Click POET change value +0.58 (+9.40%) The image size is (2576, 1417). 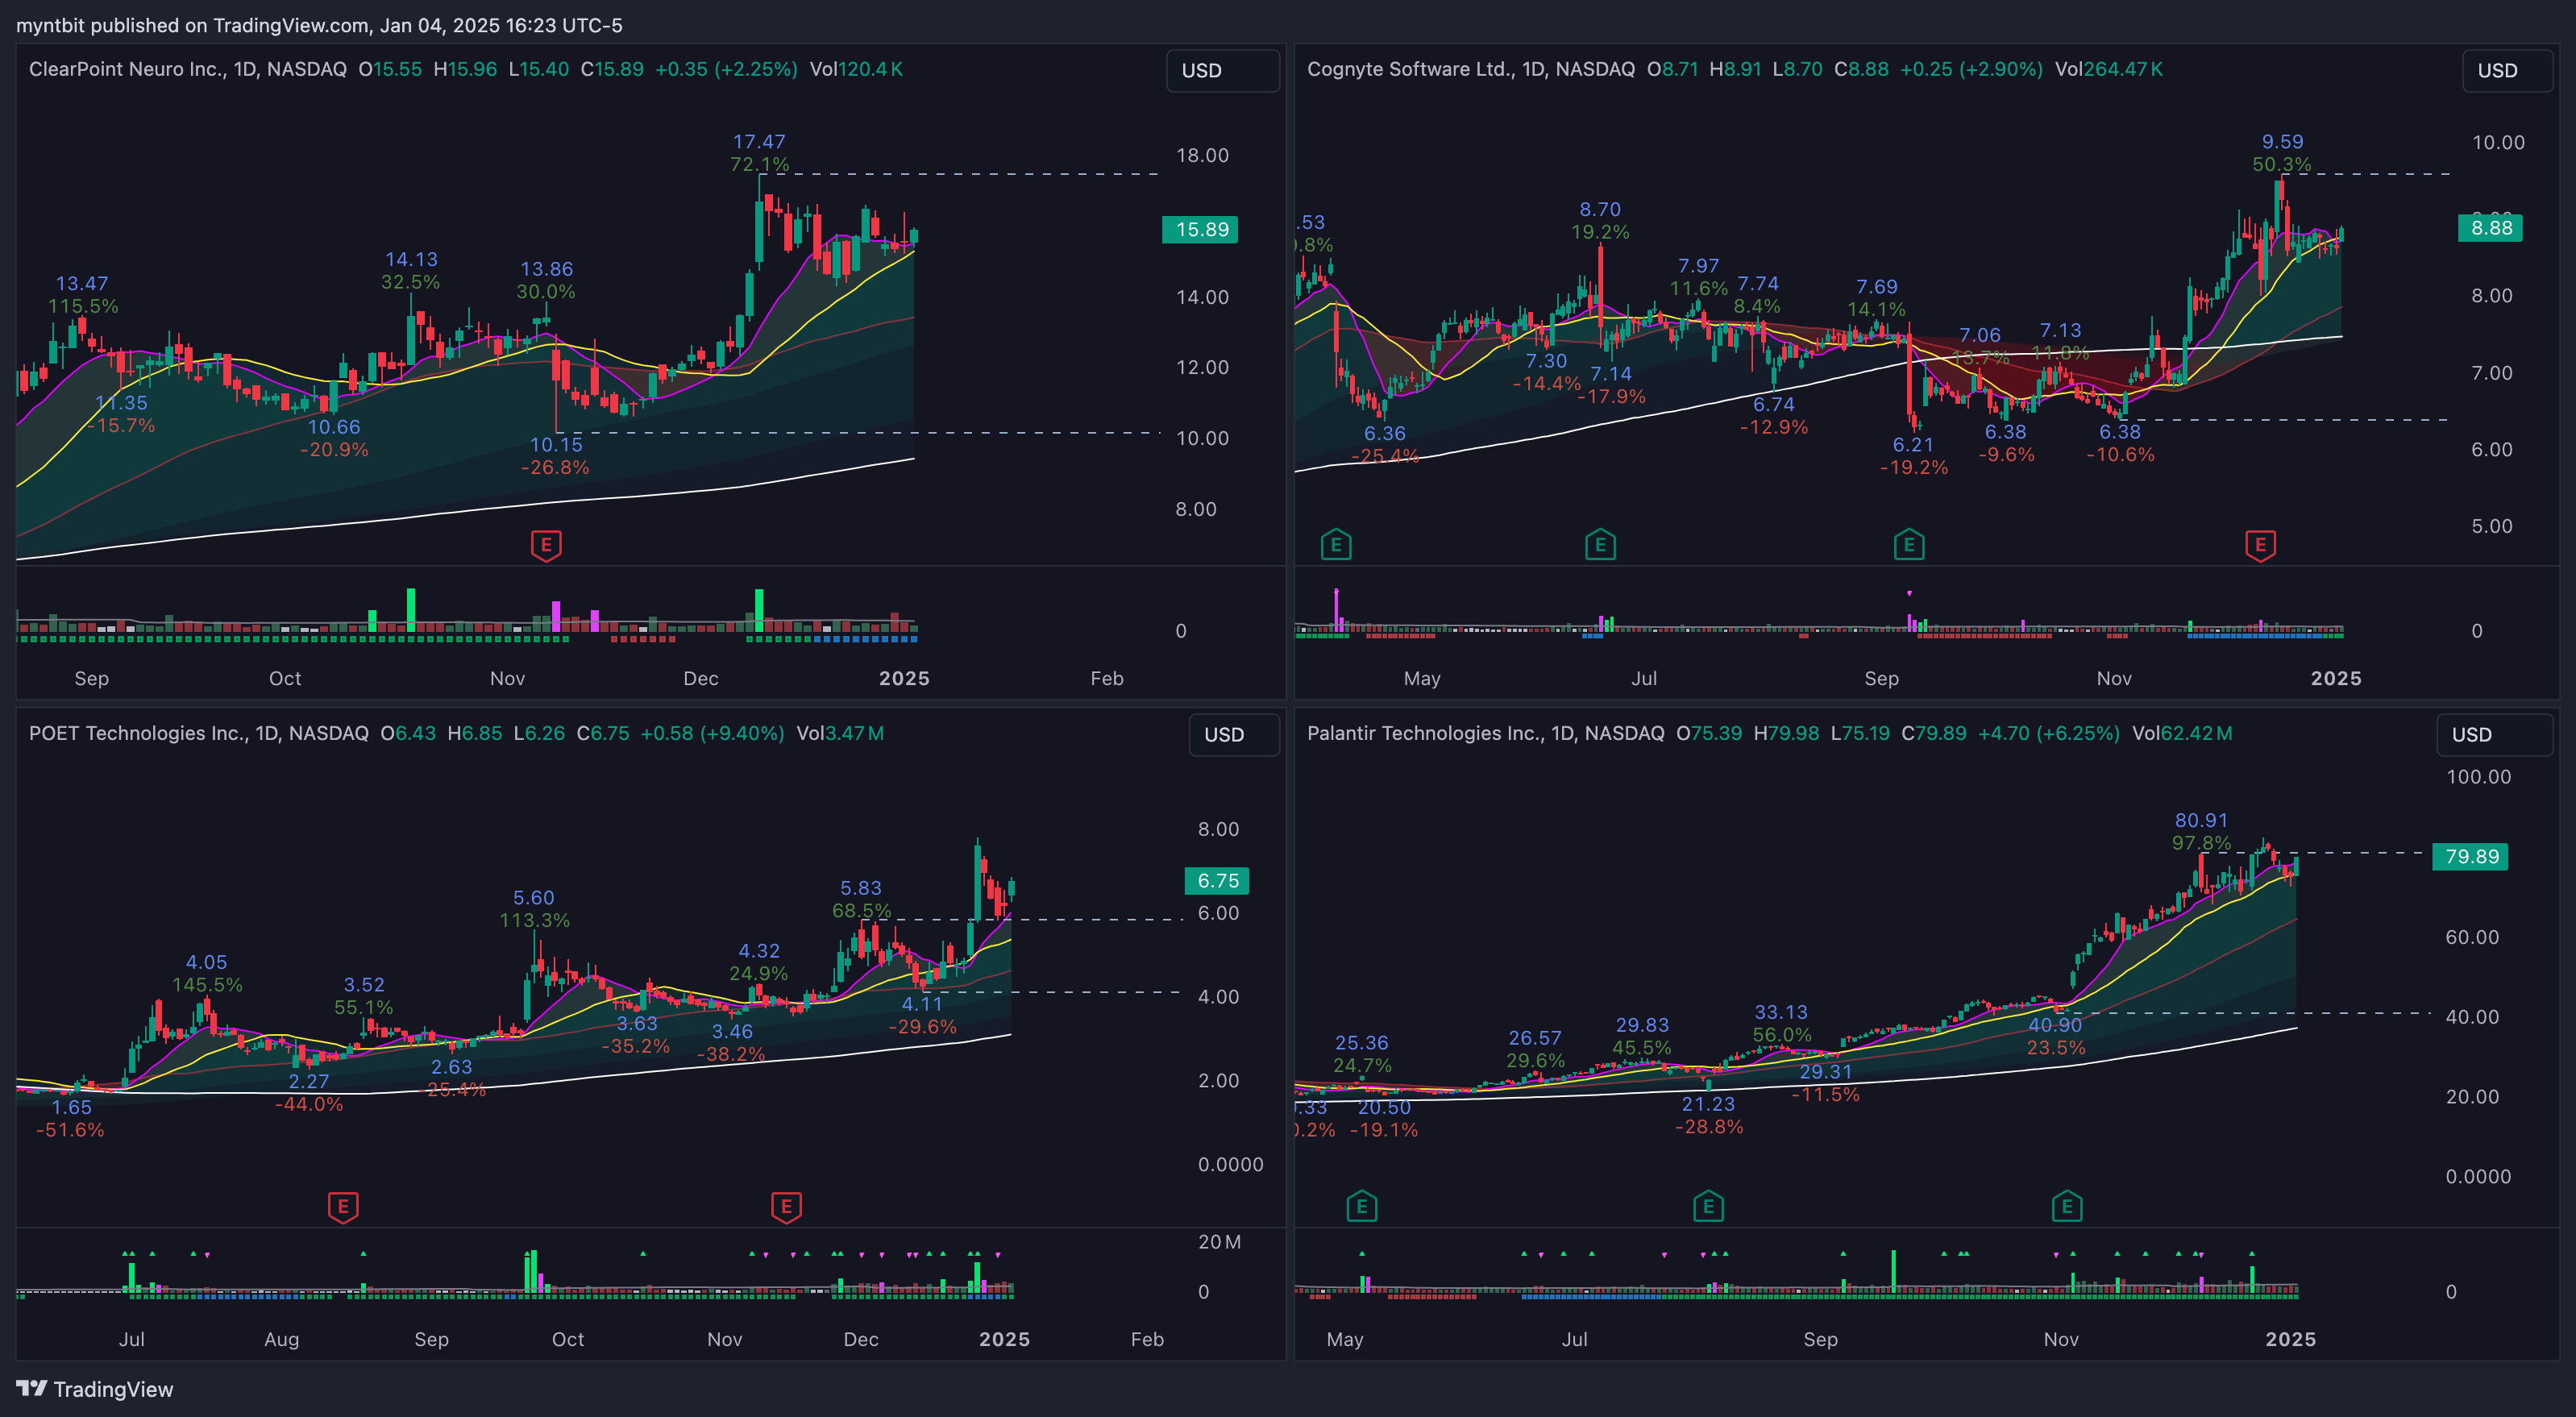coord(712,733)
